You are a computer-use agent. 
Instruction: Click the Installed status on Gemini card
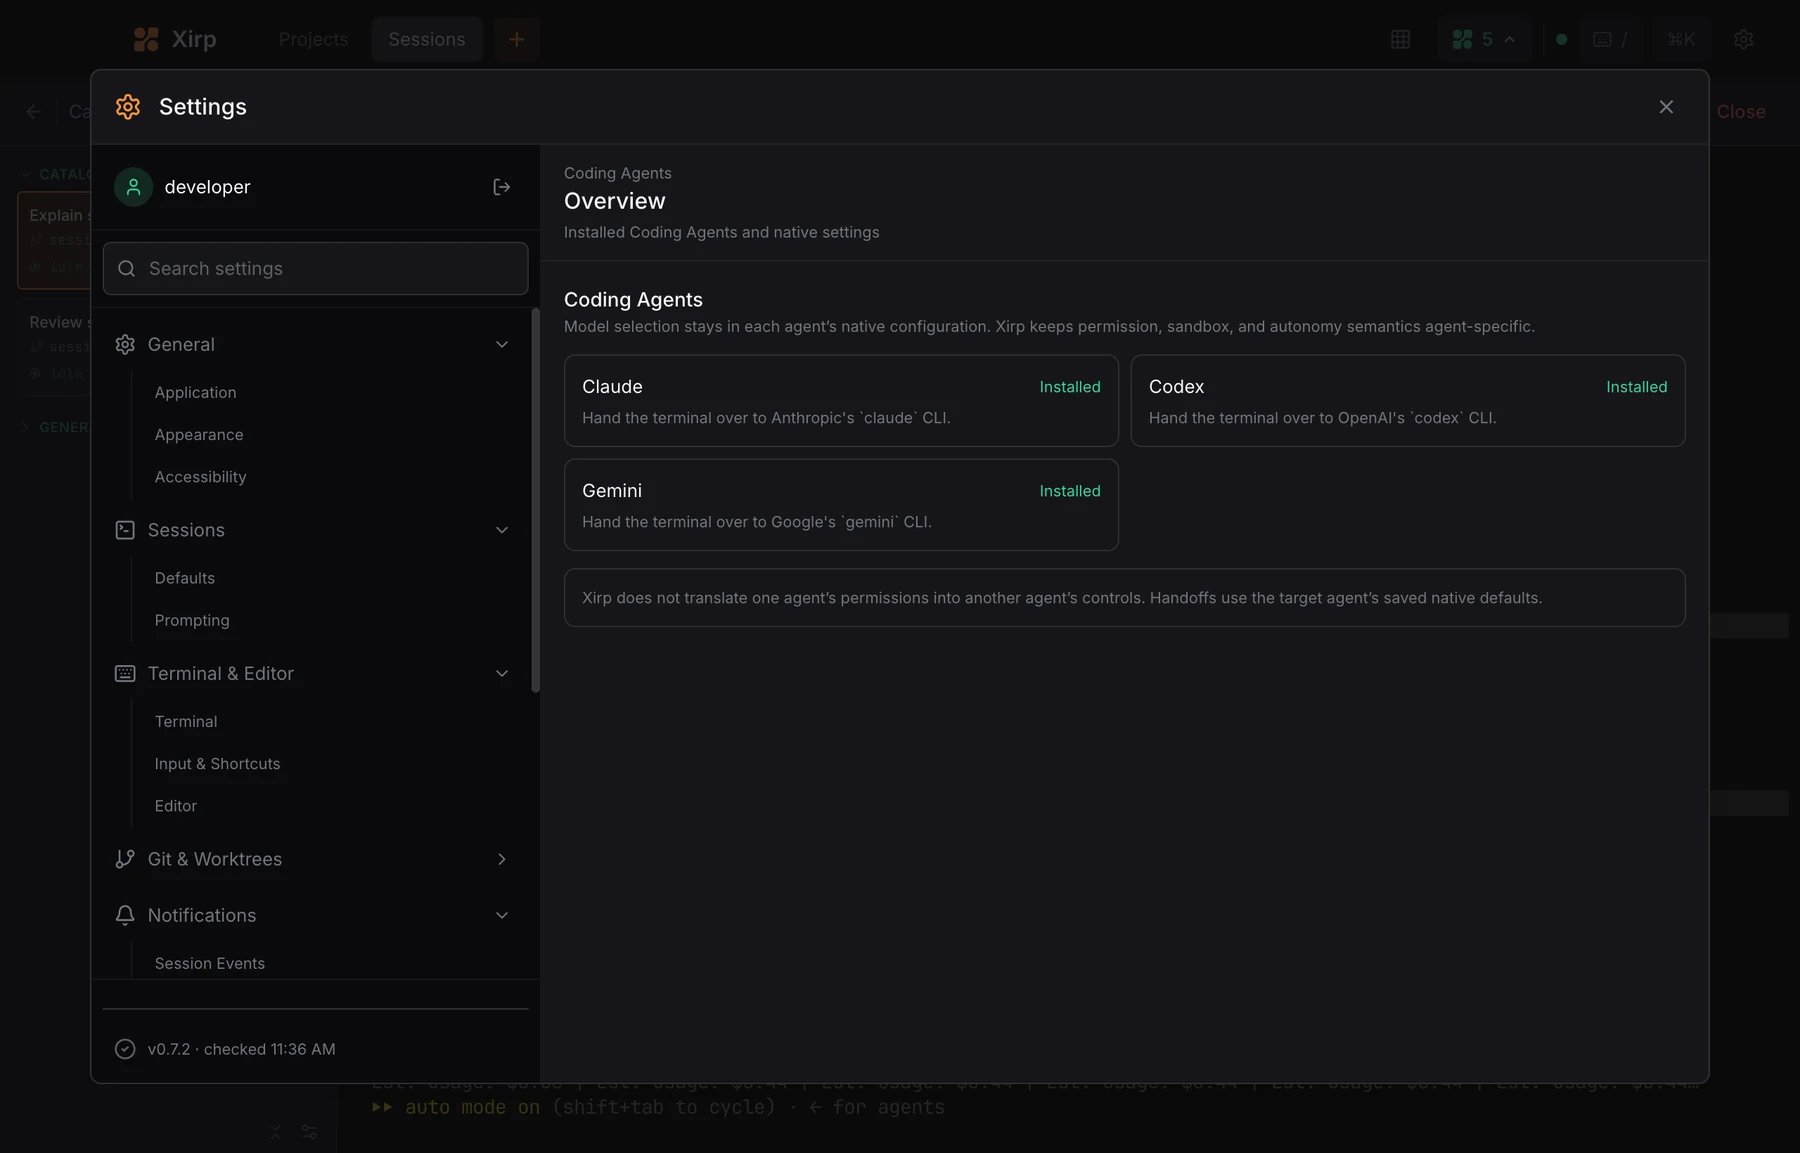point(1070,491)
